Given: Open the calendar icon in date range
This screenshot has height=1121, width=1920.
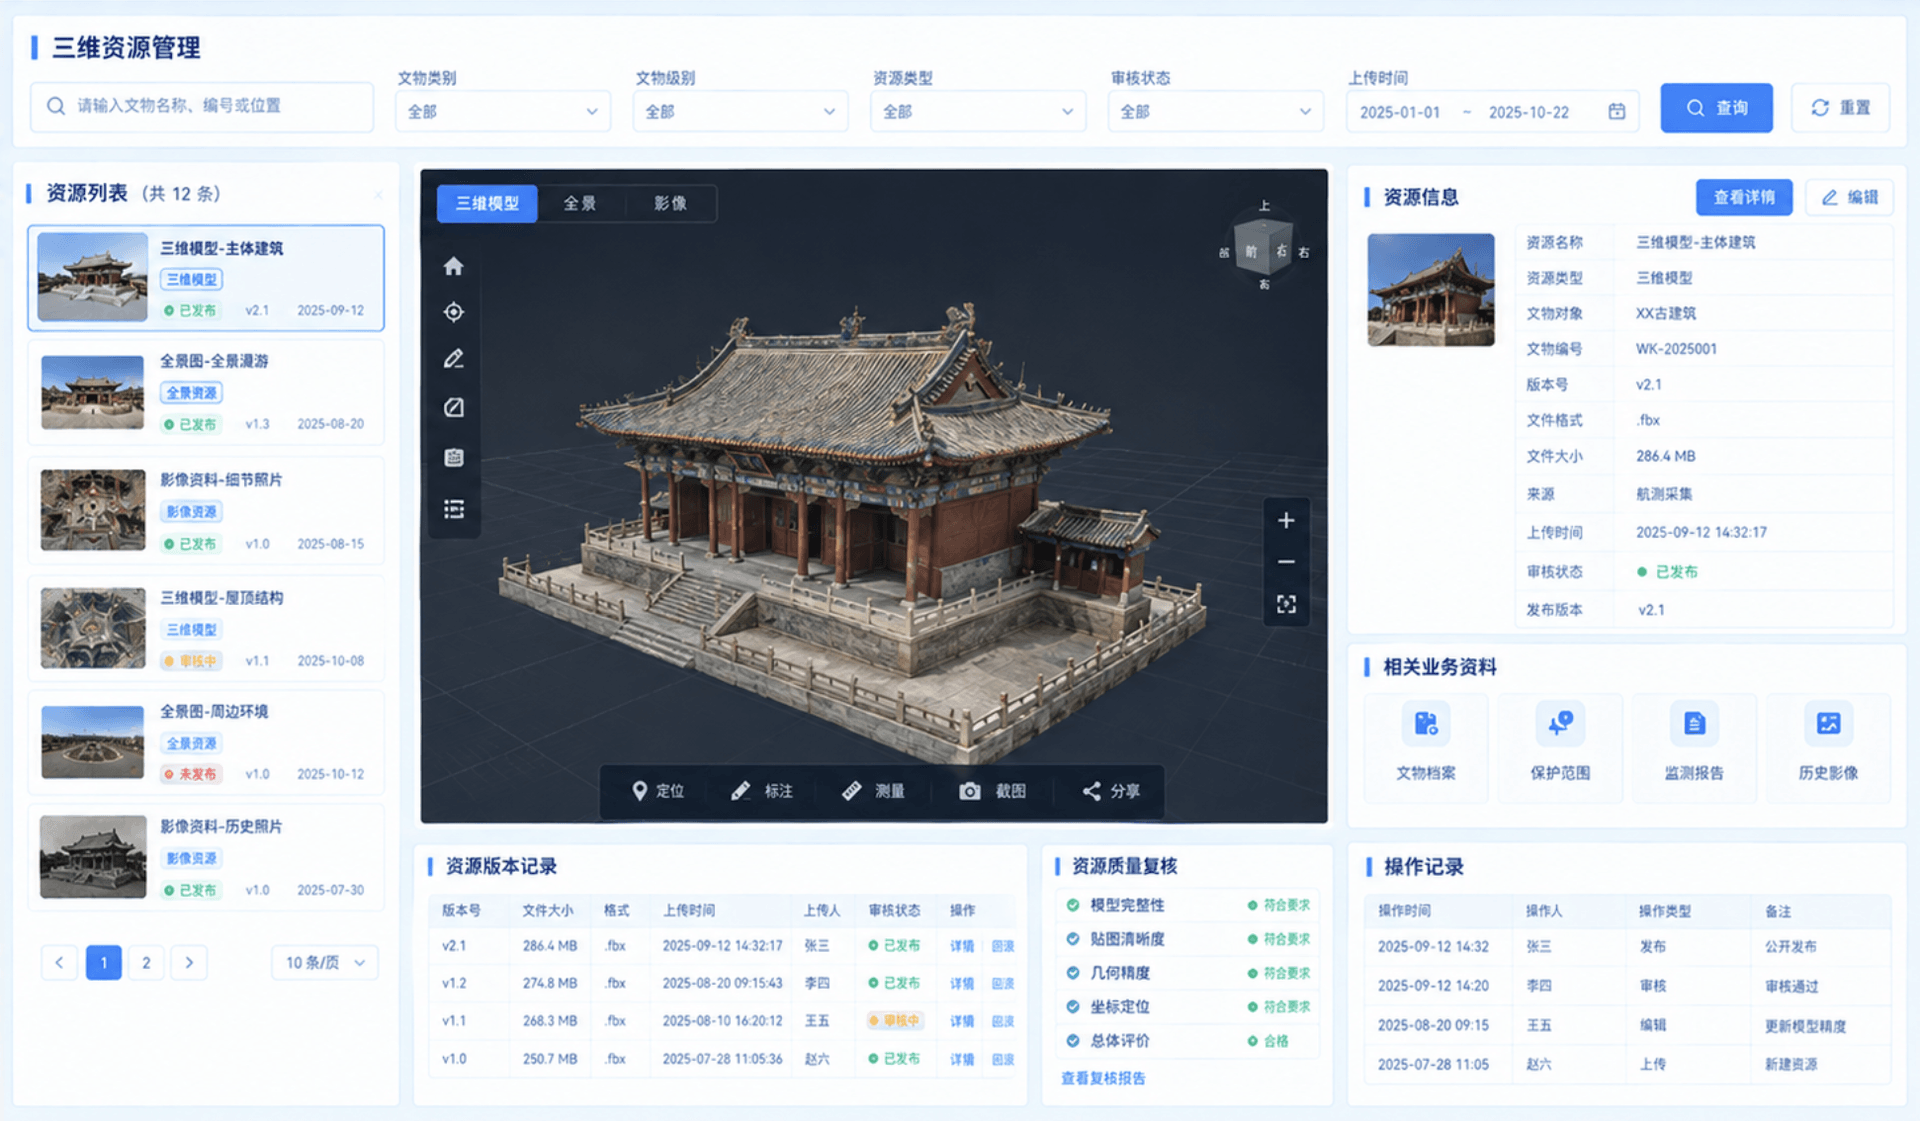Looking at the screenshot, I should tap(1616, 111).
